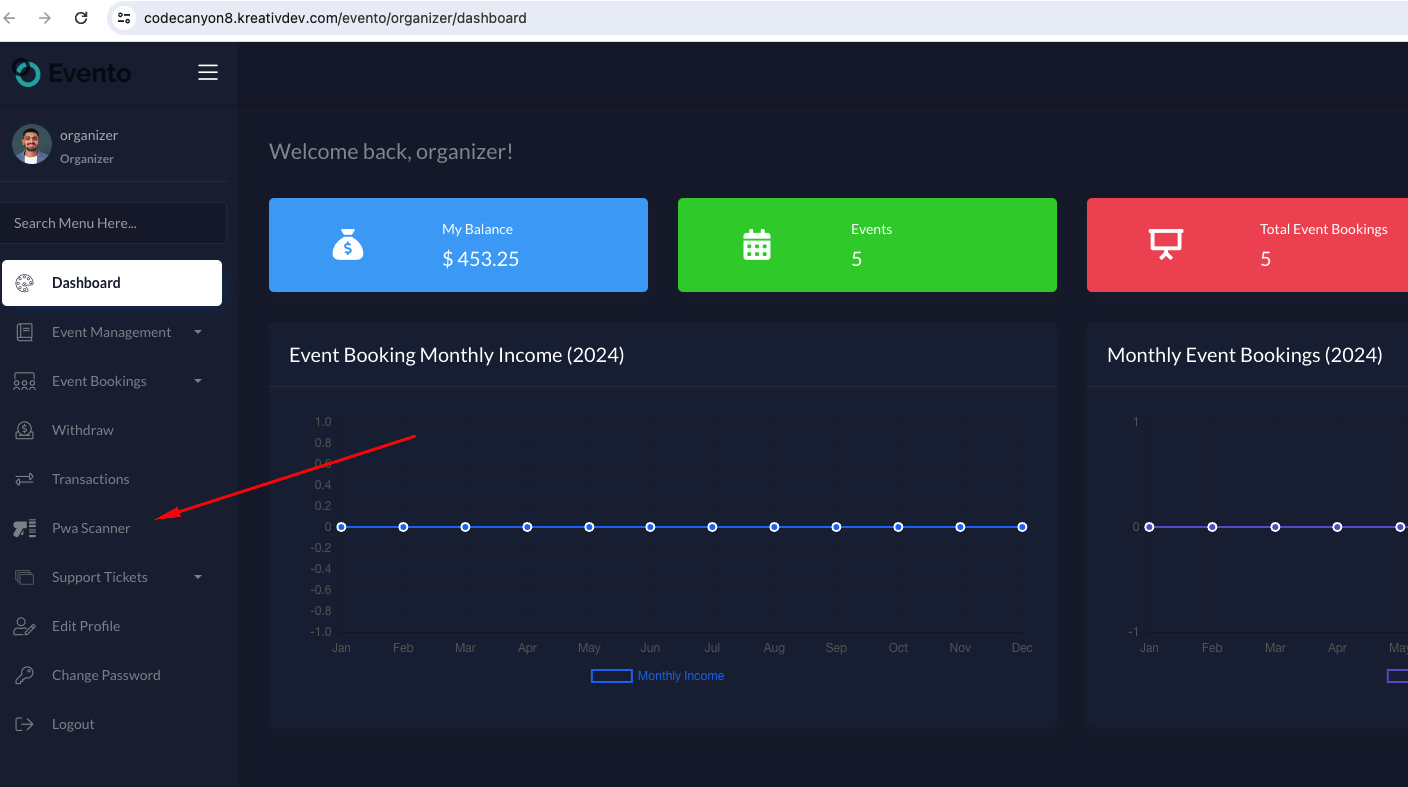1408x787 pixels.
Task: Open the Dashboard menu item
Action: (112, 283)
